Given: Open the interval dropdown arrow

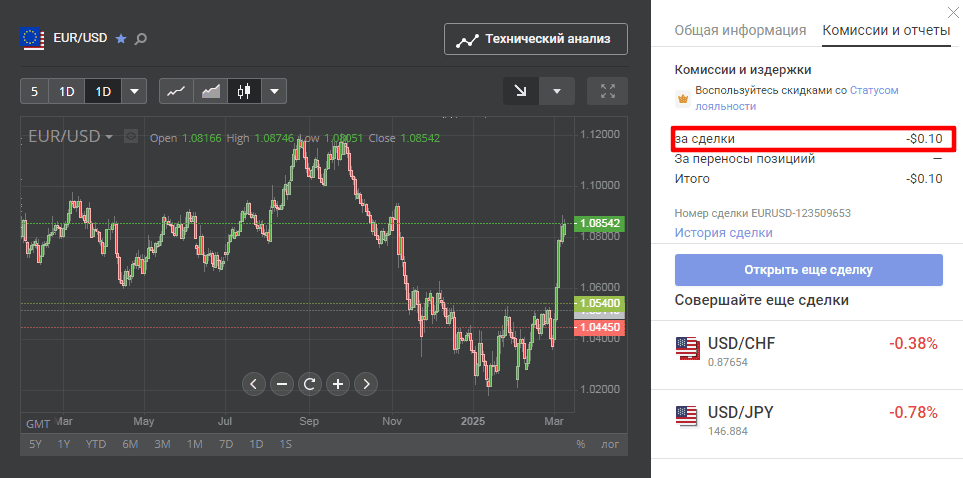Looking at the screenshot, I should (134, 92).
